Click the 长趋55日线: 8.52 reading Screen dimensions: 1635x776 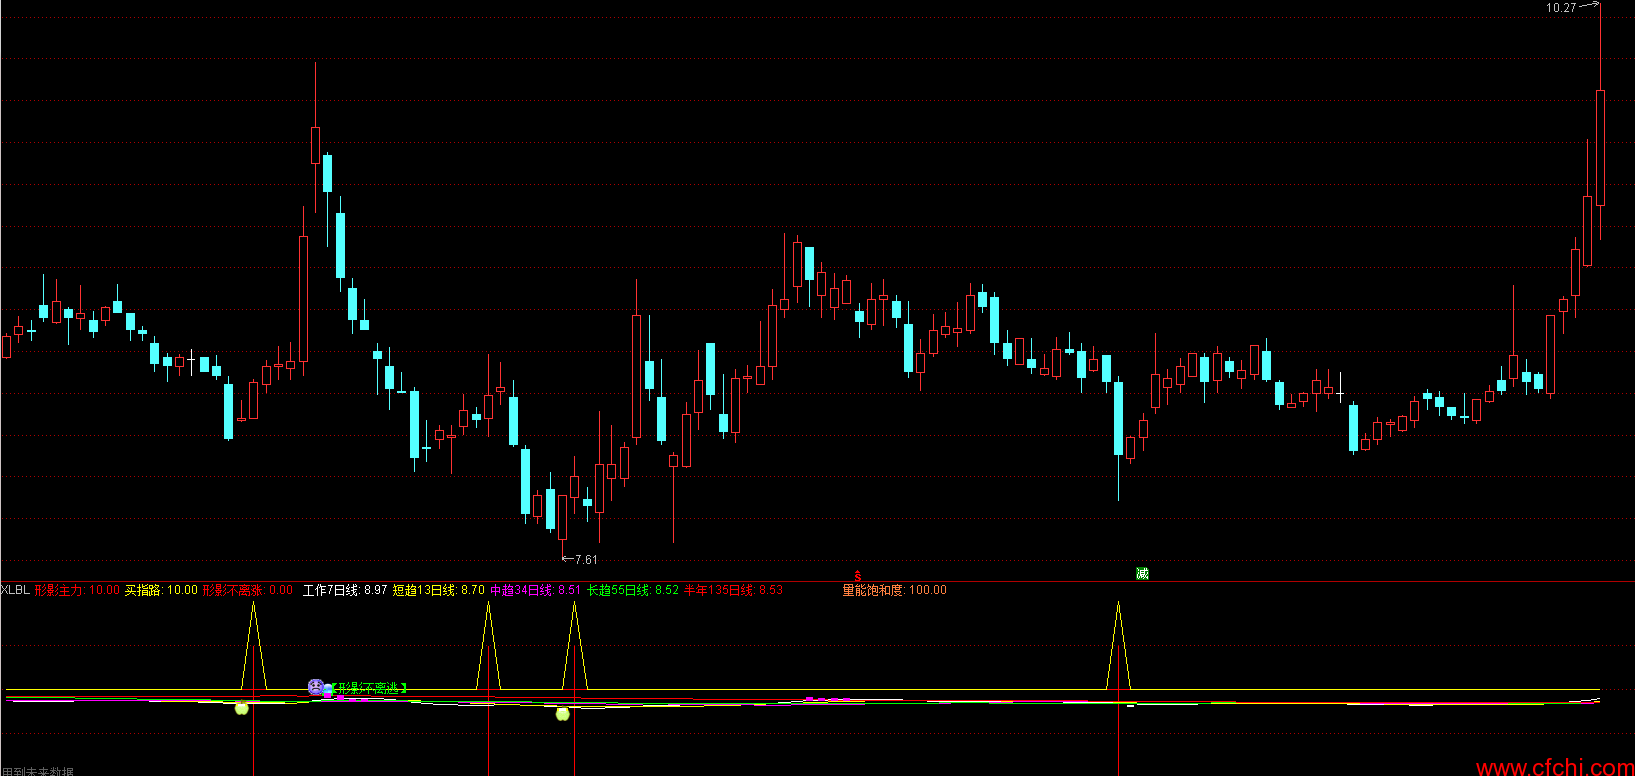tap(632, 590)
